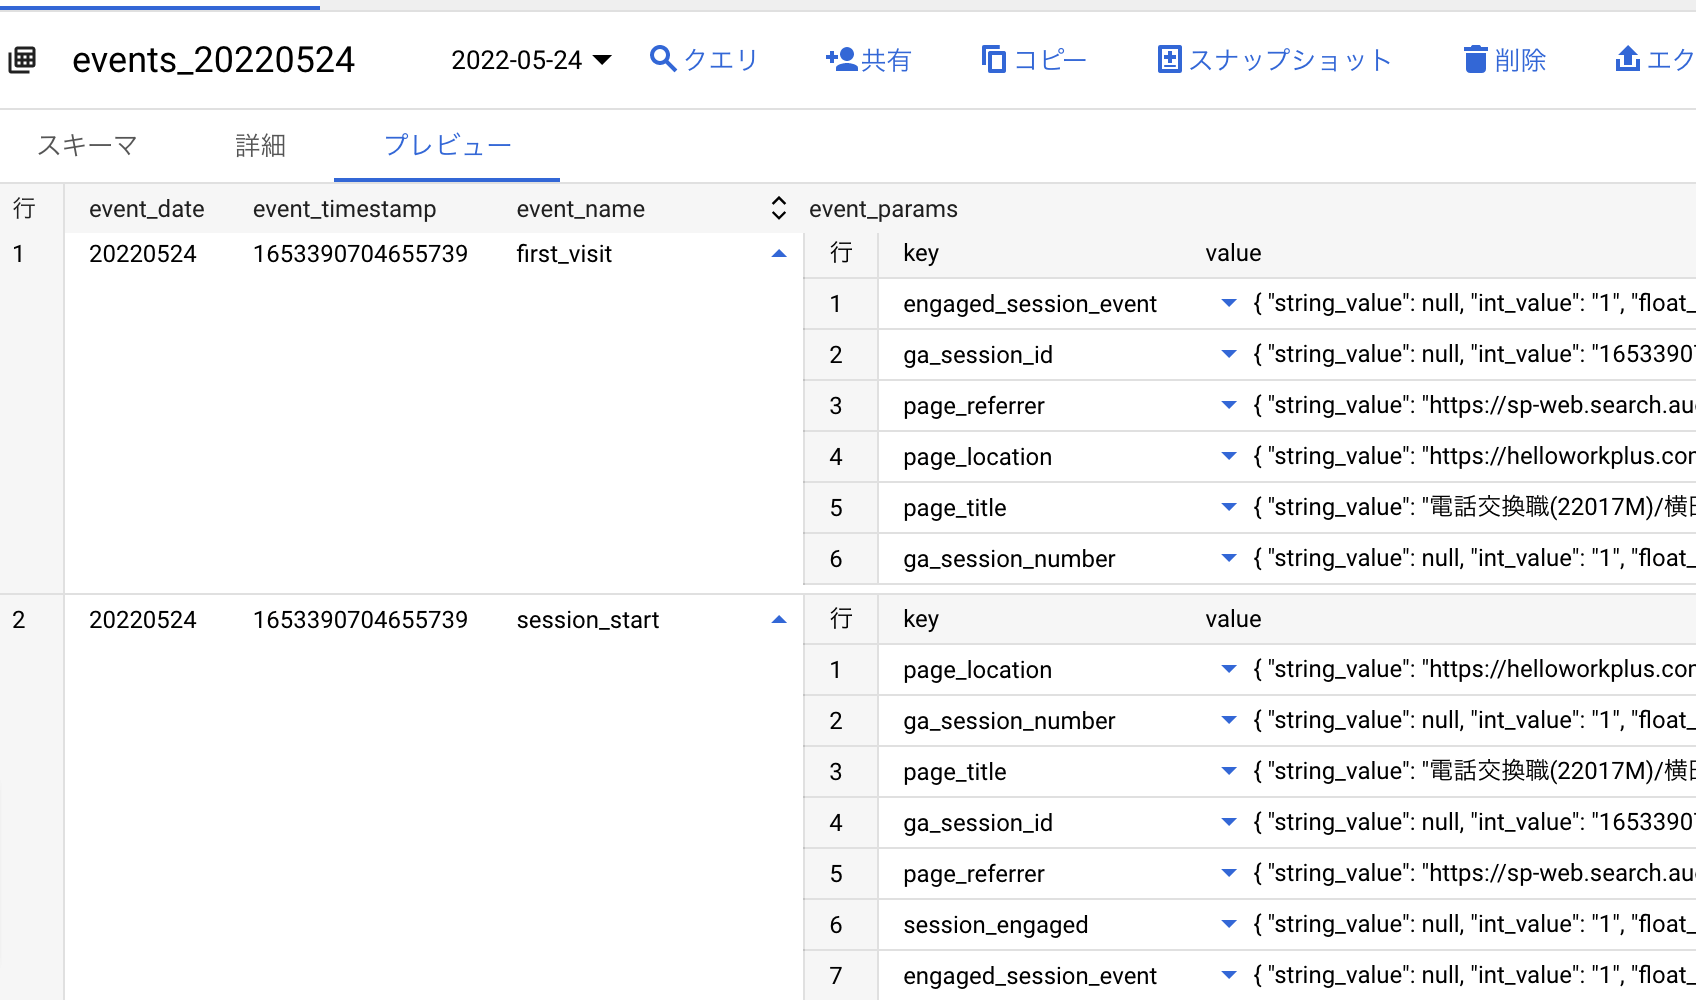Click the copy icon in toolbar

(993, 60)
